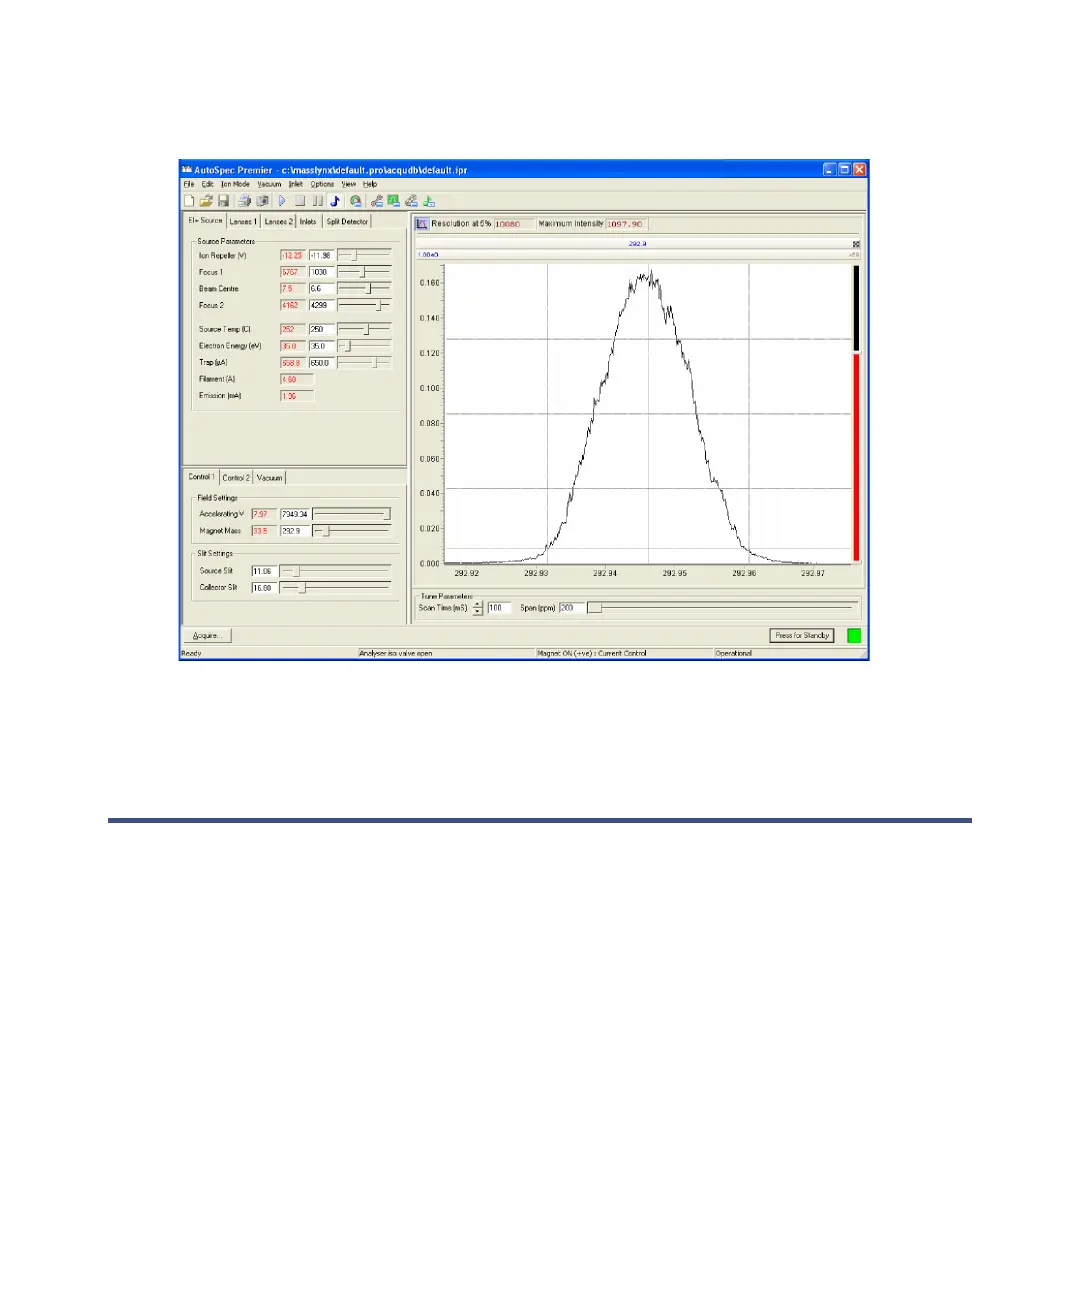Image resolution: width=1080 pixels, height=1296 pixels.
Task: Click the Focus 2 setpoint field
Action: click(321, 305)
